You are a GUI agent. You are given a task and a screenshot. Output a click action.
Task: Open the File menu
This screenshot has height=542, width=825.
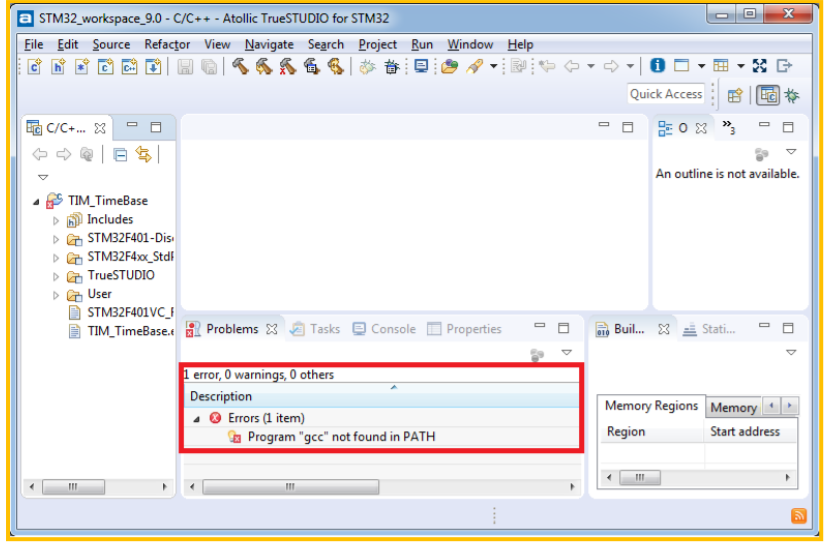pyautogui.click(x=34, y=45)
